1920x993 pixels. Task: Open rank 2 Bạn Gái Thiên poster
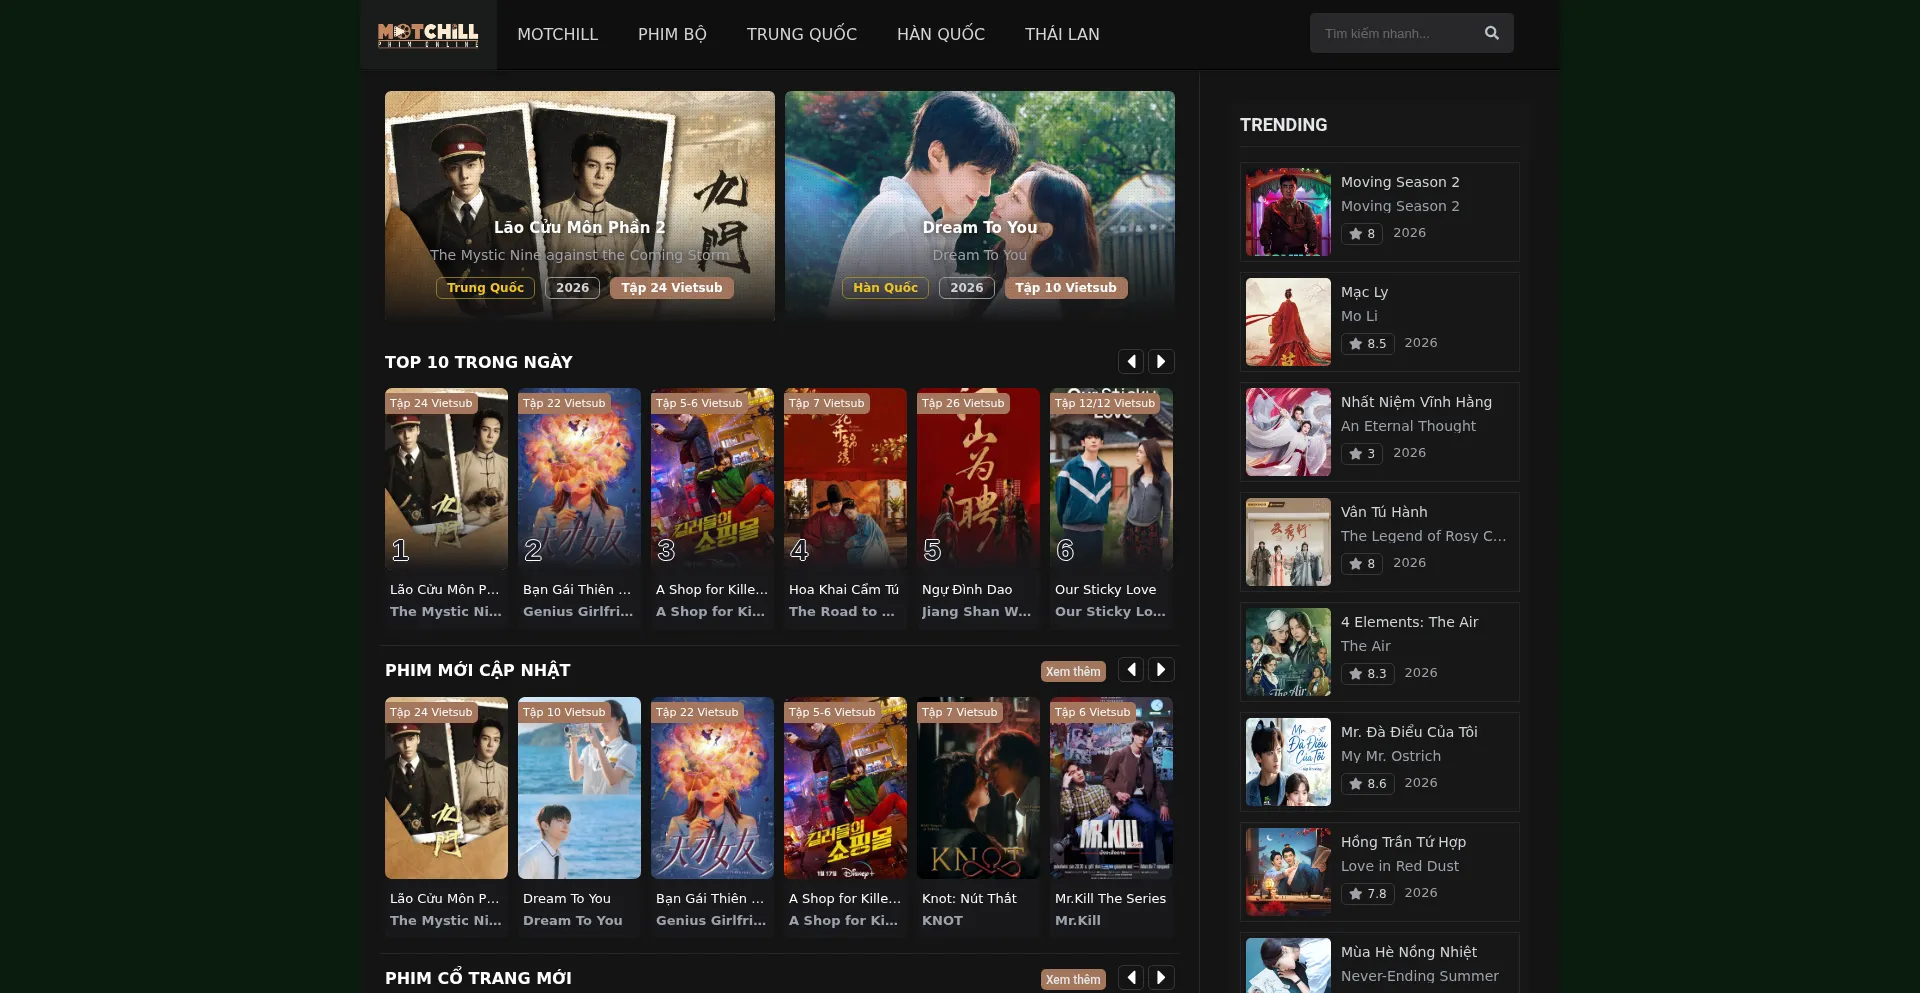(x=579, y=479)
